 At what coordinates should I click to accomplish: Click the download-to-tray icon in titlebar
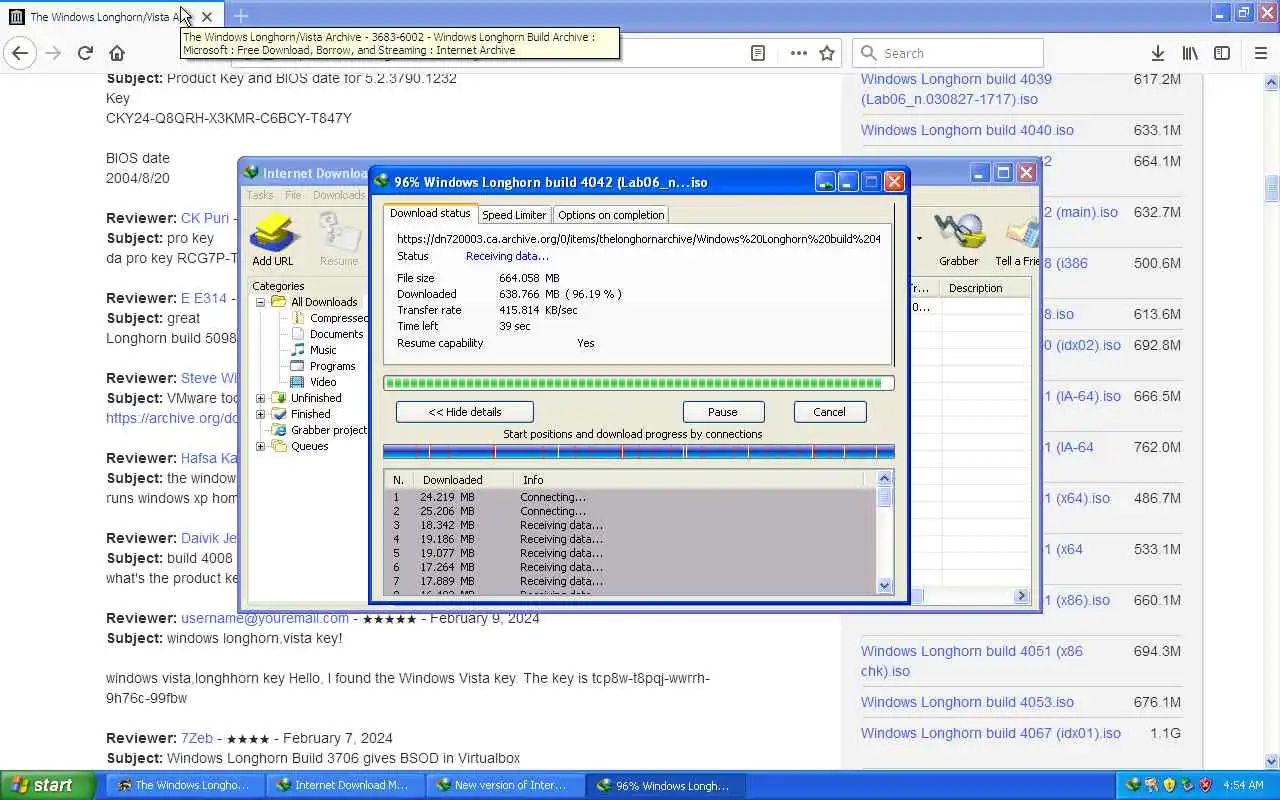click(x=825, y=182)
